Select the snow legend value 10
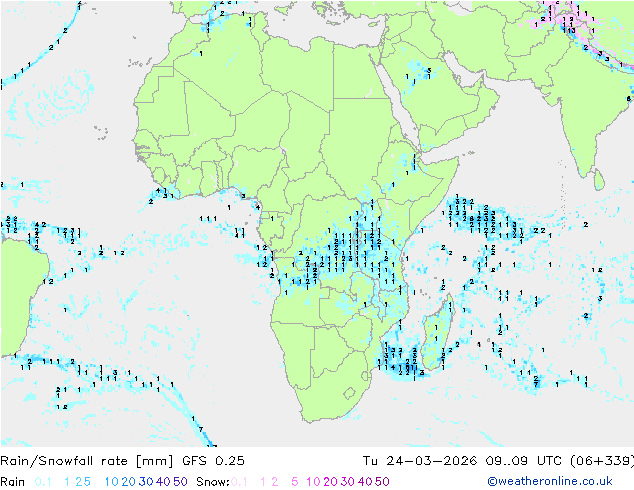634x490 pixels. click(313, 482)
